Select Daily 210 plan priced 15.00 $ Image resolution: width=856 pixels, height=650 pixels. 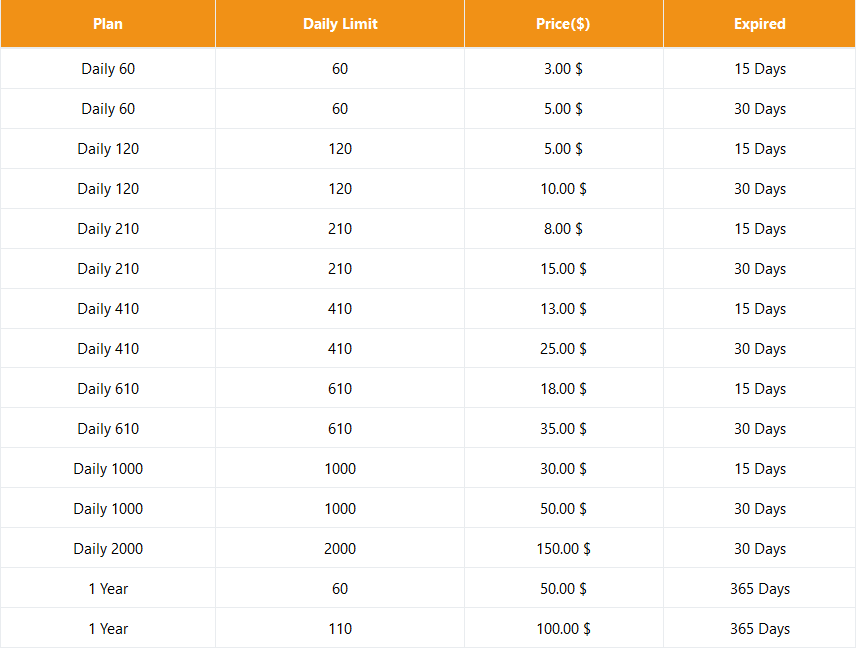click(x=108, y=269)
